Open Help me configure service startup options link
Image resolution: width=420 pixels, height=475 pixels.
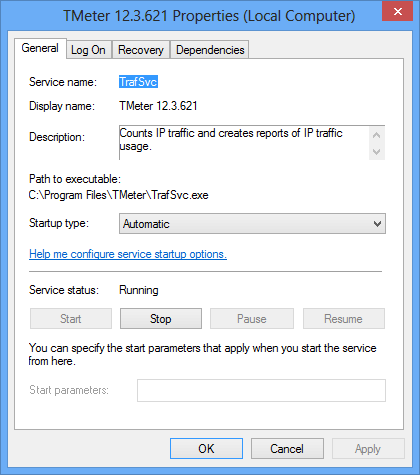[128, 254]
